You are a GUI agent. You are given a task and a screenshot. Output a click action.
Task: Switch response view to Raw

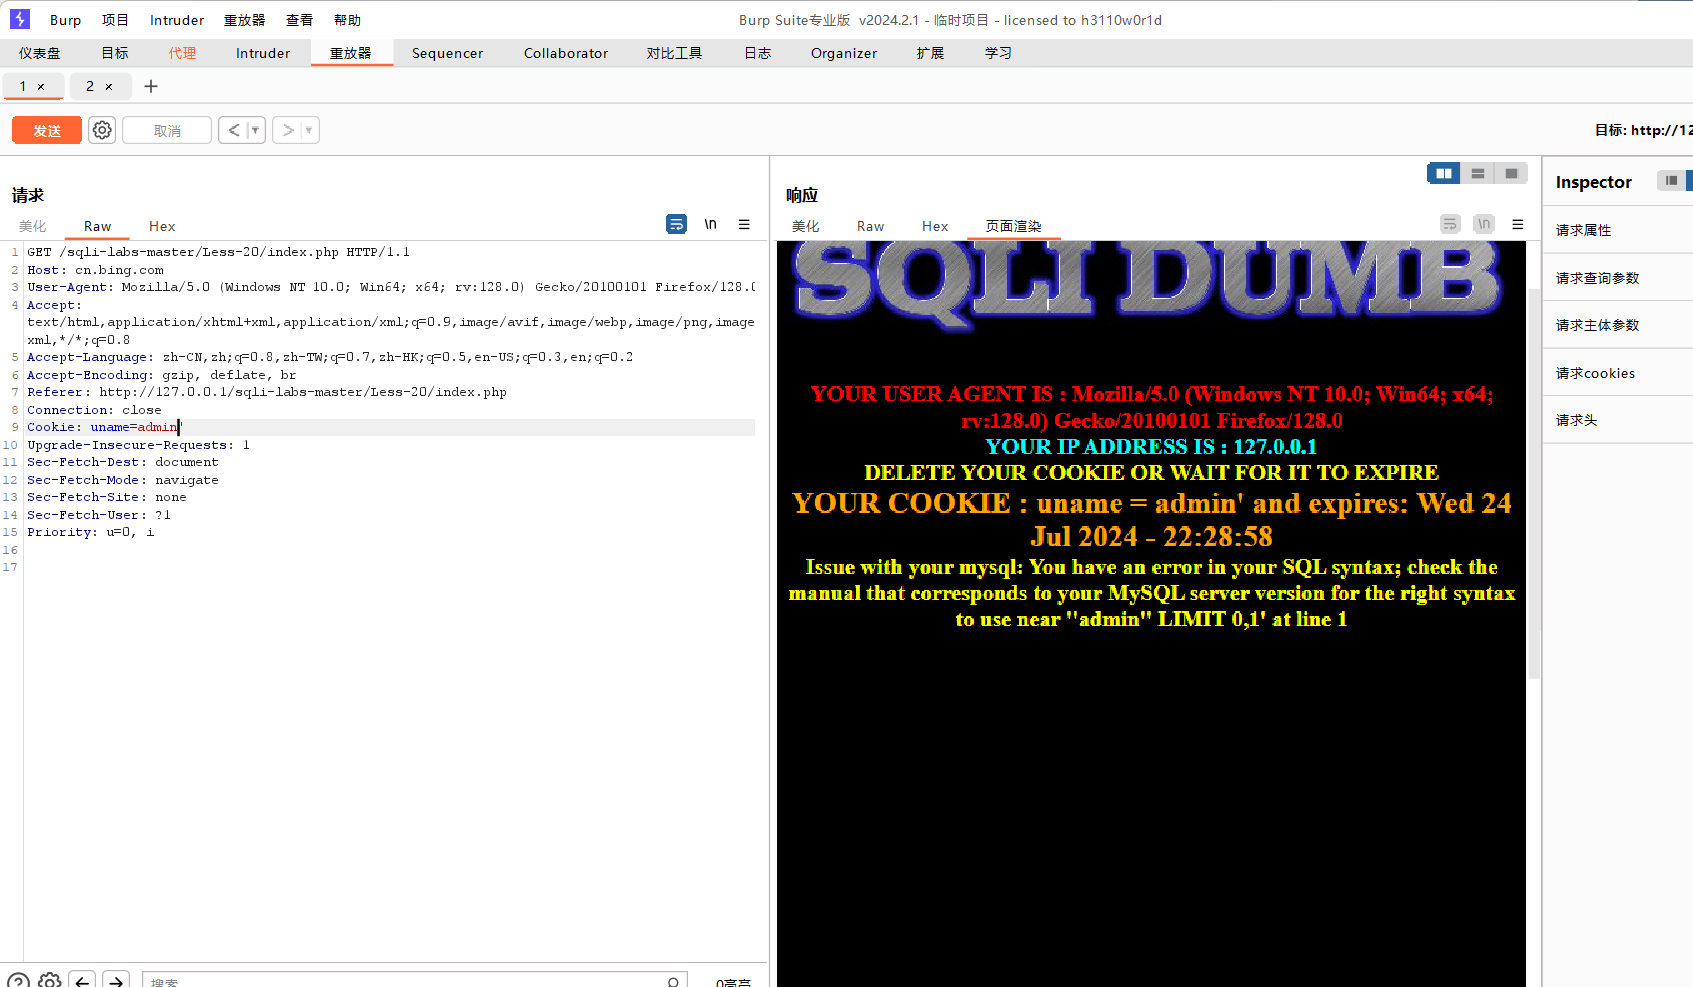click(870, 226)
